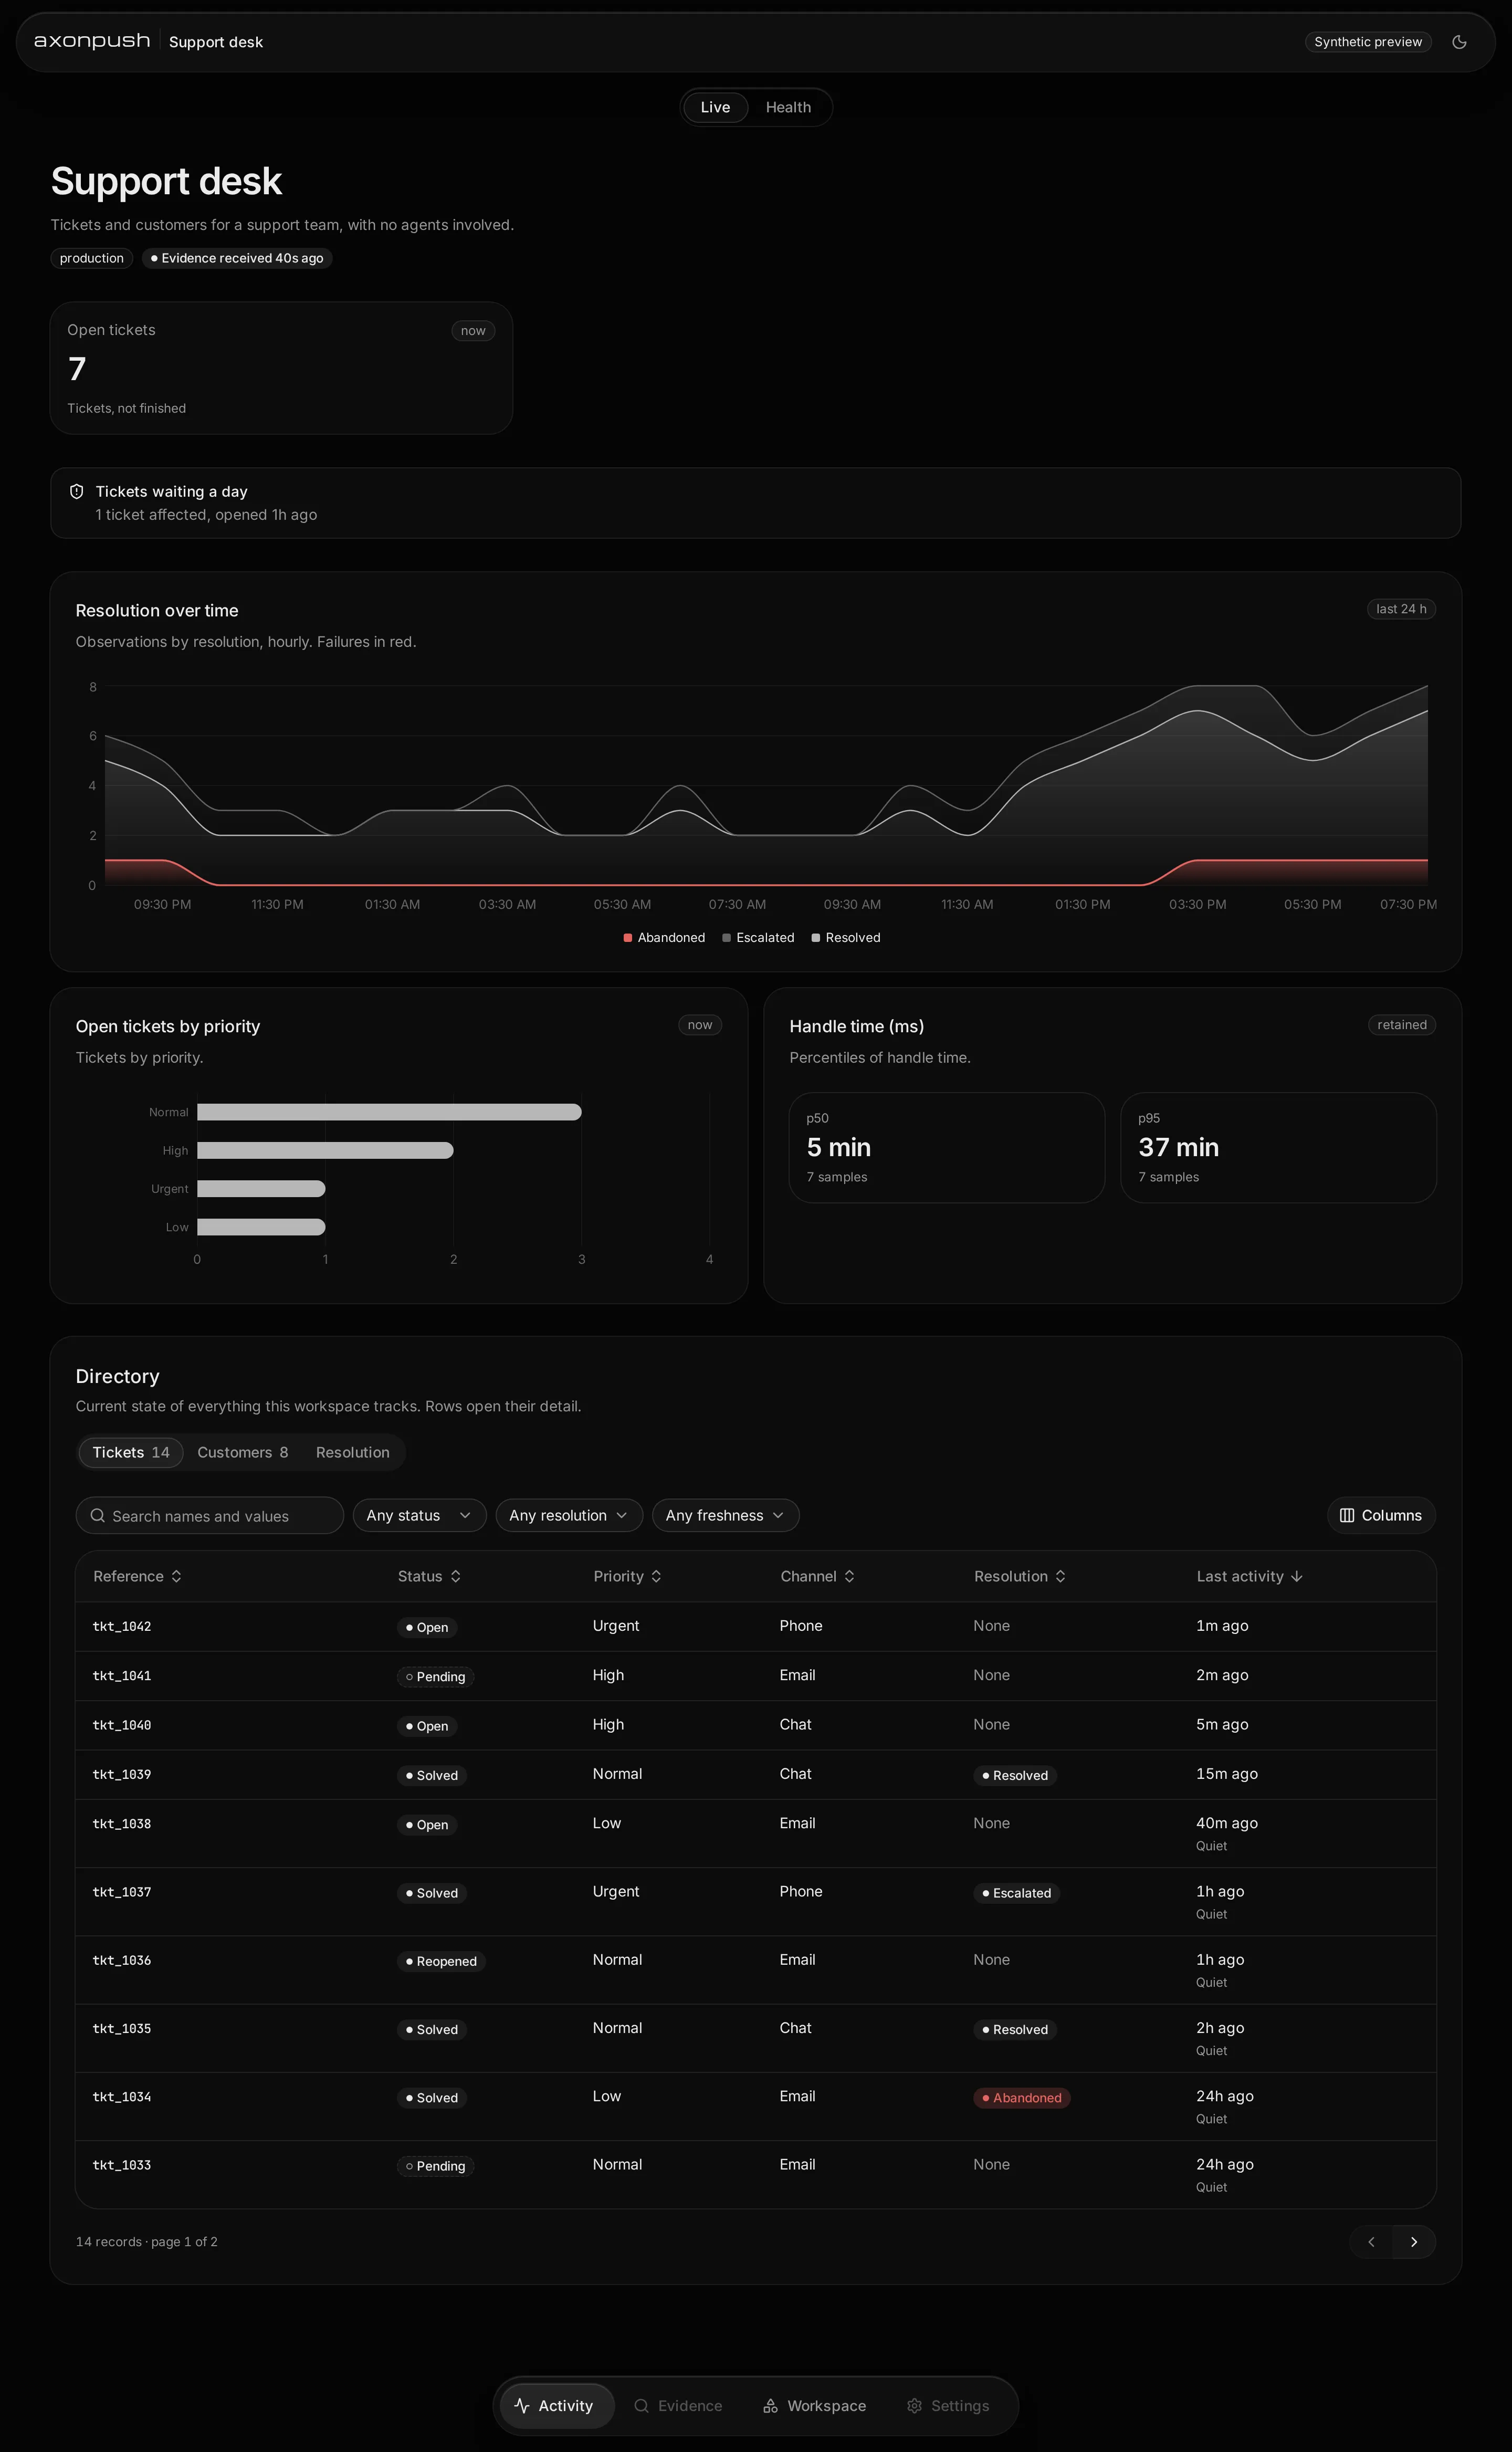Click the Reopened status of tkt_1036
This screenshot has width=1512, height=2452.
pos(441,1961)
